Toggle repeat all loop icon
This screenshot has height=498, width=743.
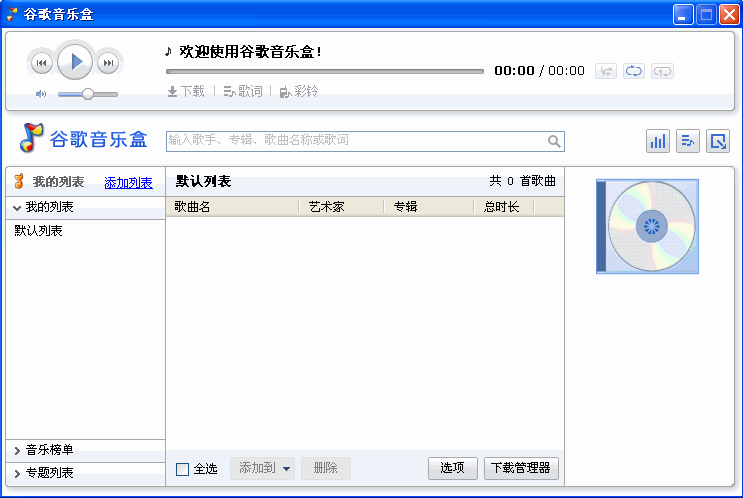tap(634, 71)
